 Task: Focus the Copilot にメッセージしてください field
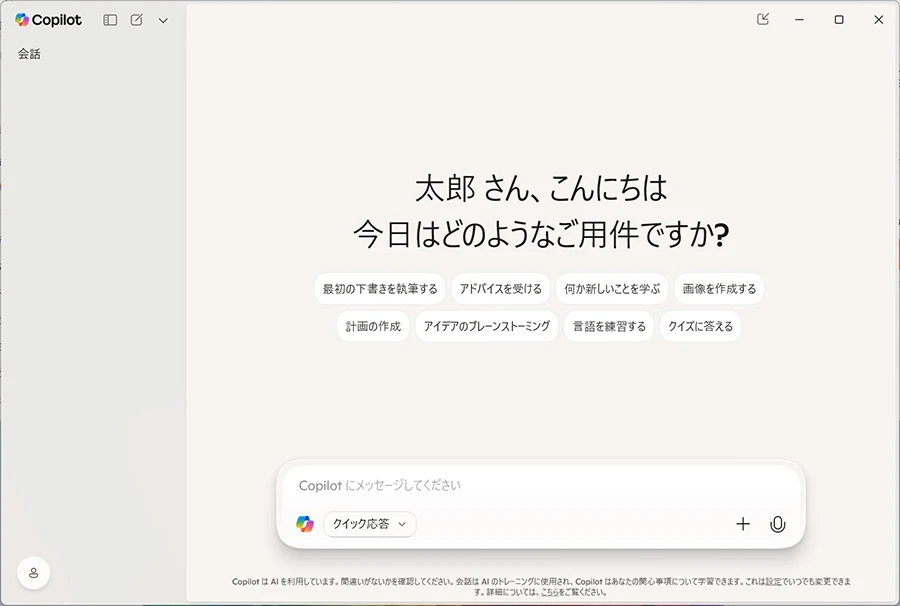pyautogui.click(x=541, y=485)
